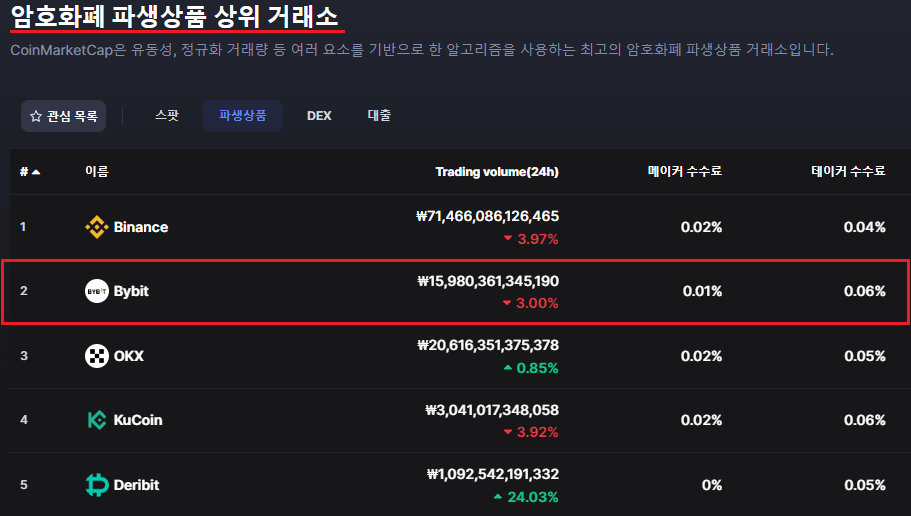Click Bybit's 0.01% maker fee
Image resolution: width=911 pixels, height=516 pixels.
pyautogui.click(x=702, y=291)
